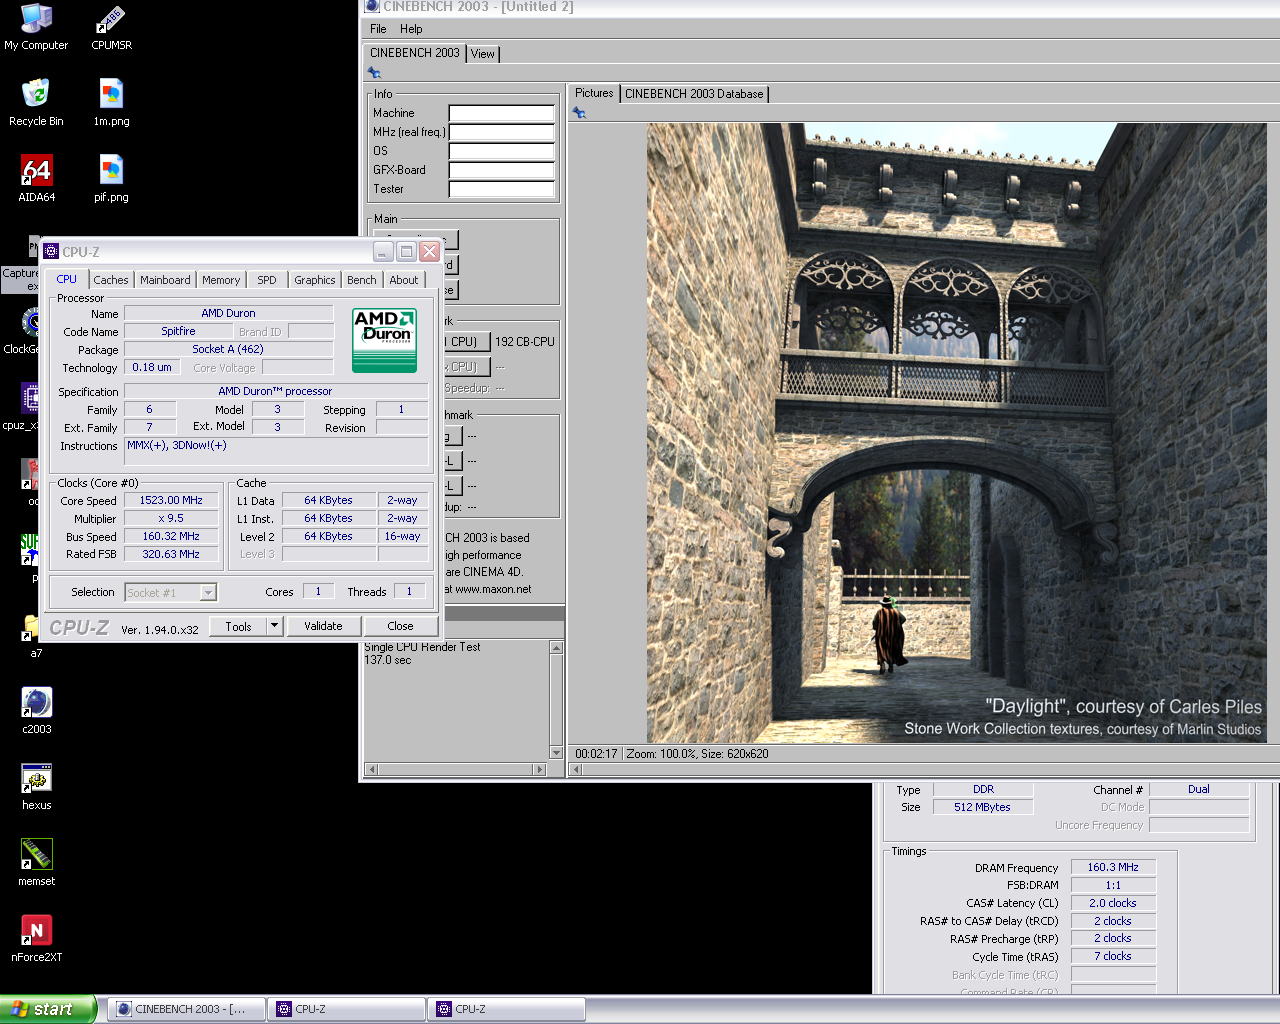Open the Bench tab in CPU-Z
This screenshot has width=1280, height=1024.
pyautogui.click(x=362, y=280)
